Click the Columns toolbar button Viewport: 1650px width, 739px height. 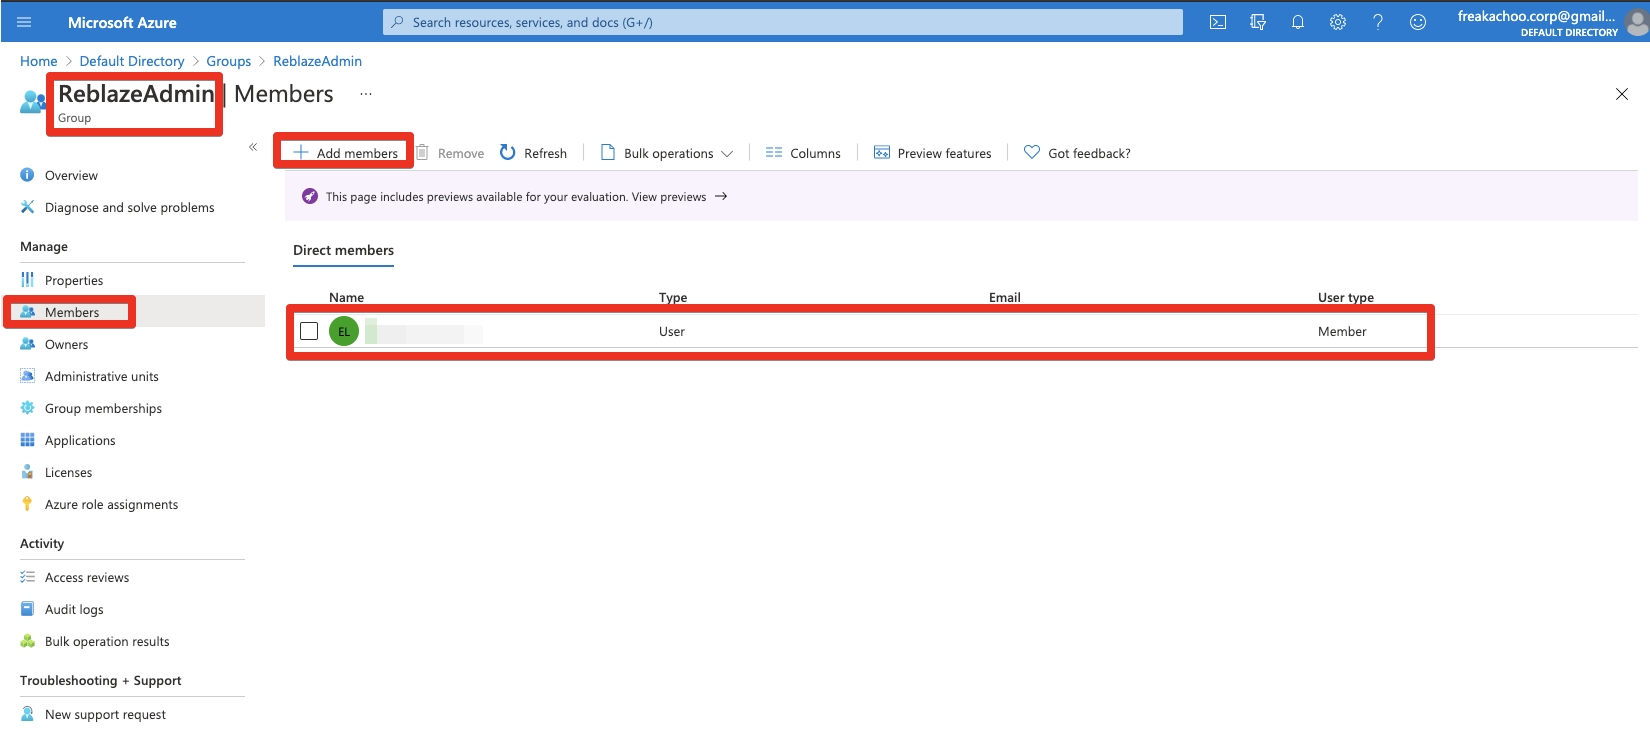tap(803, 153)
